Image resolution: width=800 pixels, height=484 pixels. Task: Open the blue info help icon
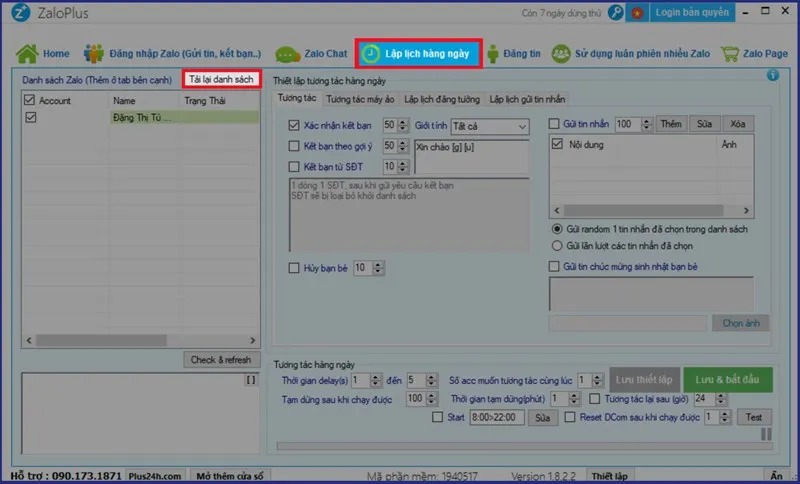pyautogui.click(x=772, y=75)
